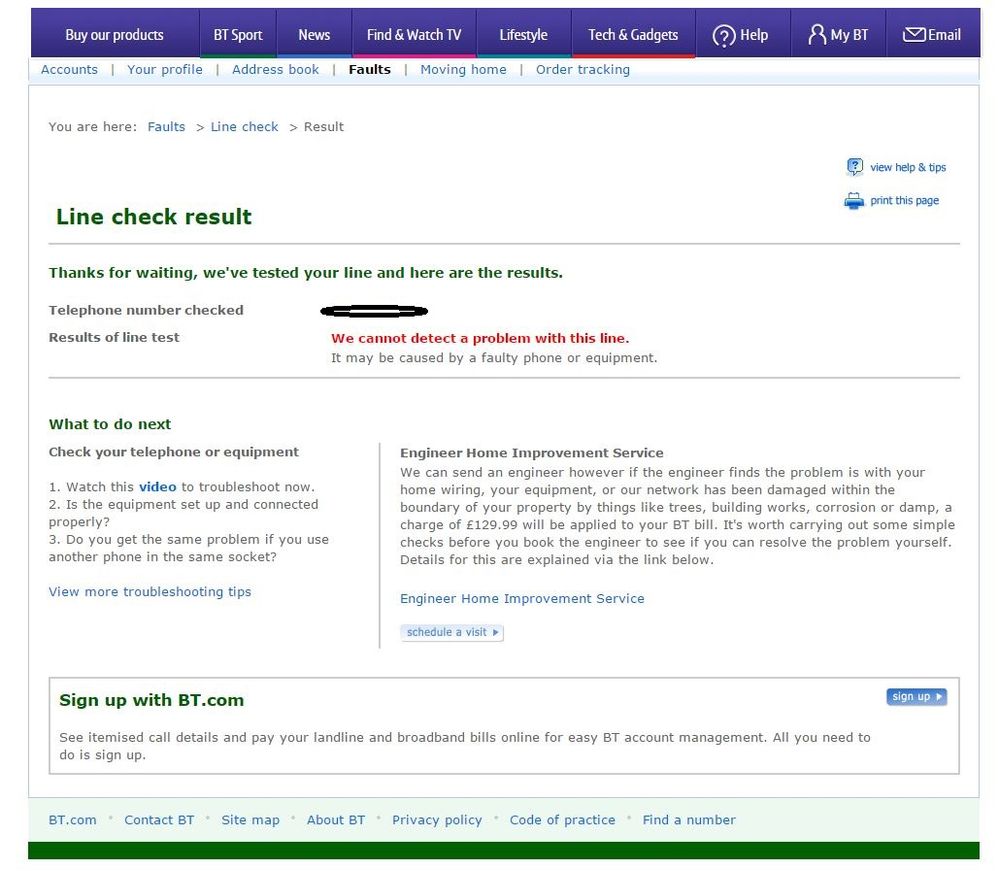Open the view help & tips link

(908, 168)
